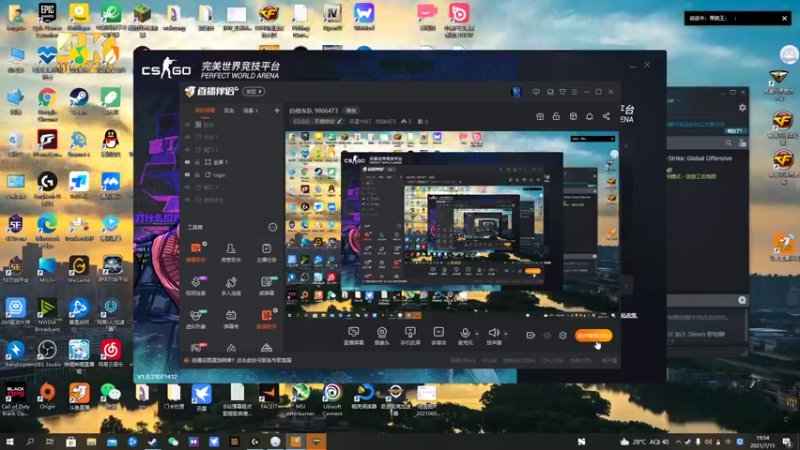Open Ubisoft Connect desktop shortcut
Screen dimensions: 800x450
pyautogui.click(x=332, y=399)
